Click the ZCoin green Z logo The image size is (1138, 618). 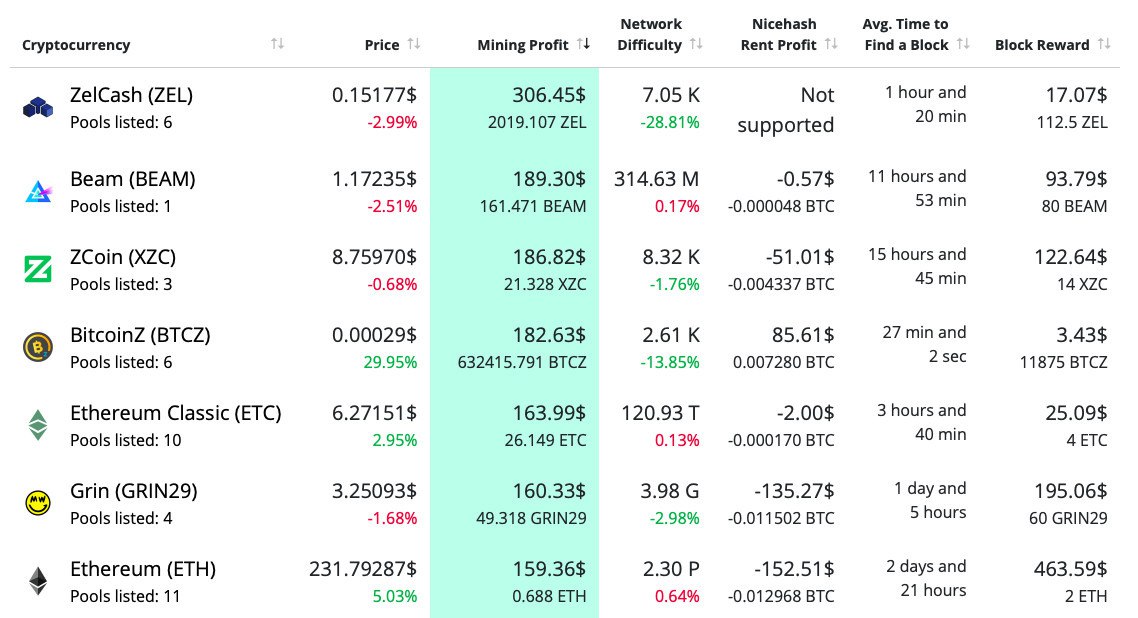point(37,269)
